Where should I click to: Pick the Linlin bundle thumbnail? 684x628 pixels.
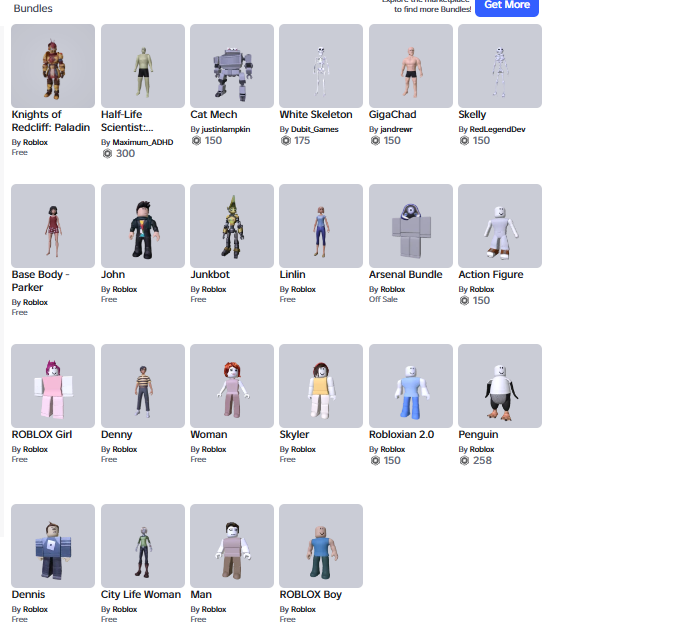[321, 226]
